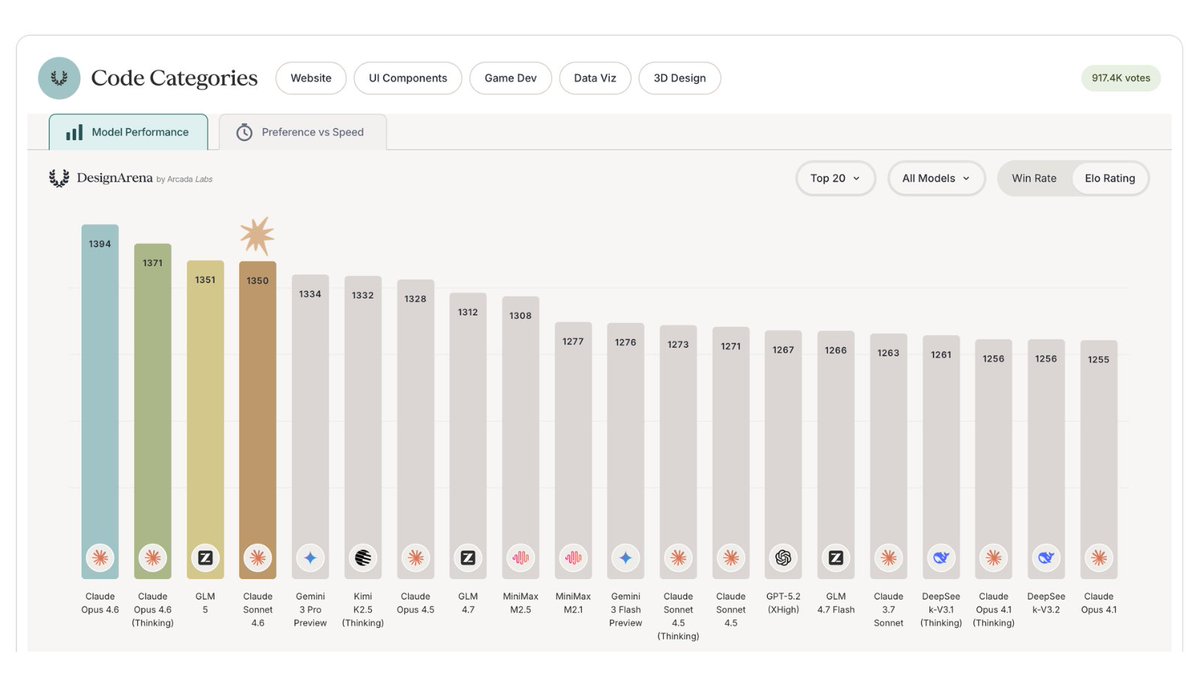The height and width of the screenshot is (675, 1200).
Task: Open the UI Components category
Action: click(x=407, y=77)
